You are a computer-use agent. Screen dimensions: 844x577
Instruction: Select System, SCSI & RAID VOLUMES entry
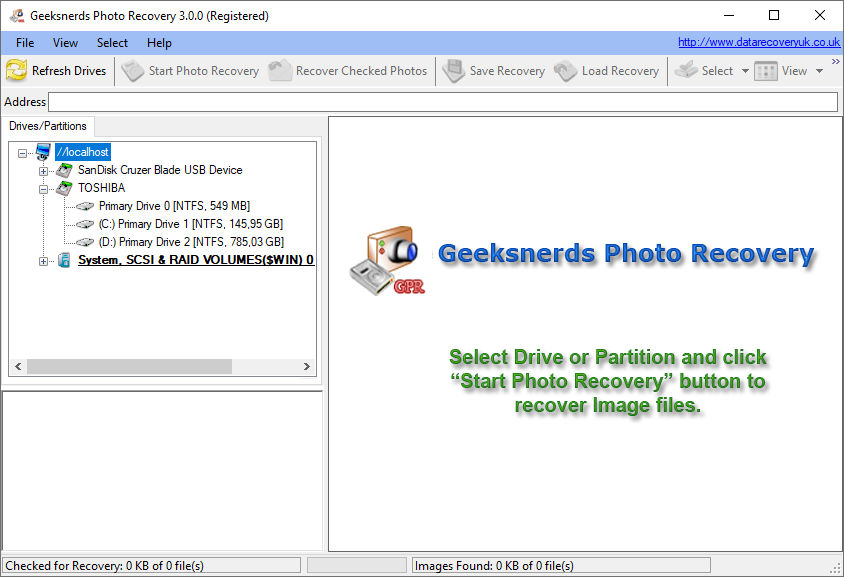pos(196,260)
